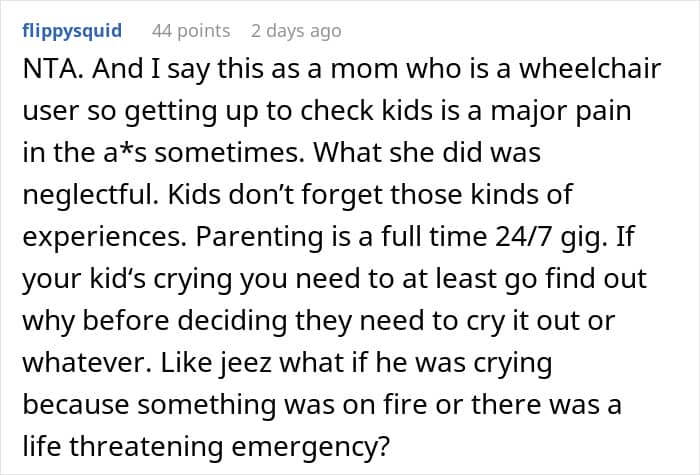This screenshot has width=700, height=475.
Task: Open the 2 days ago timestamp permalink
Action: point(296,31)
